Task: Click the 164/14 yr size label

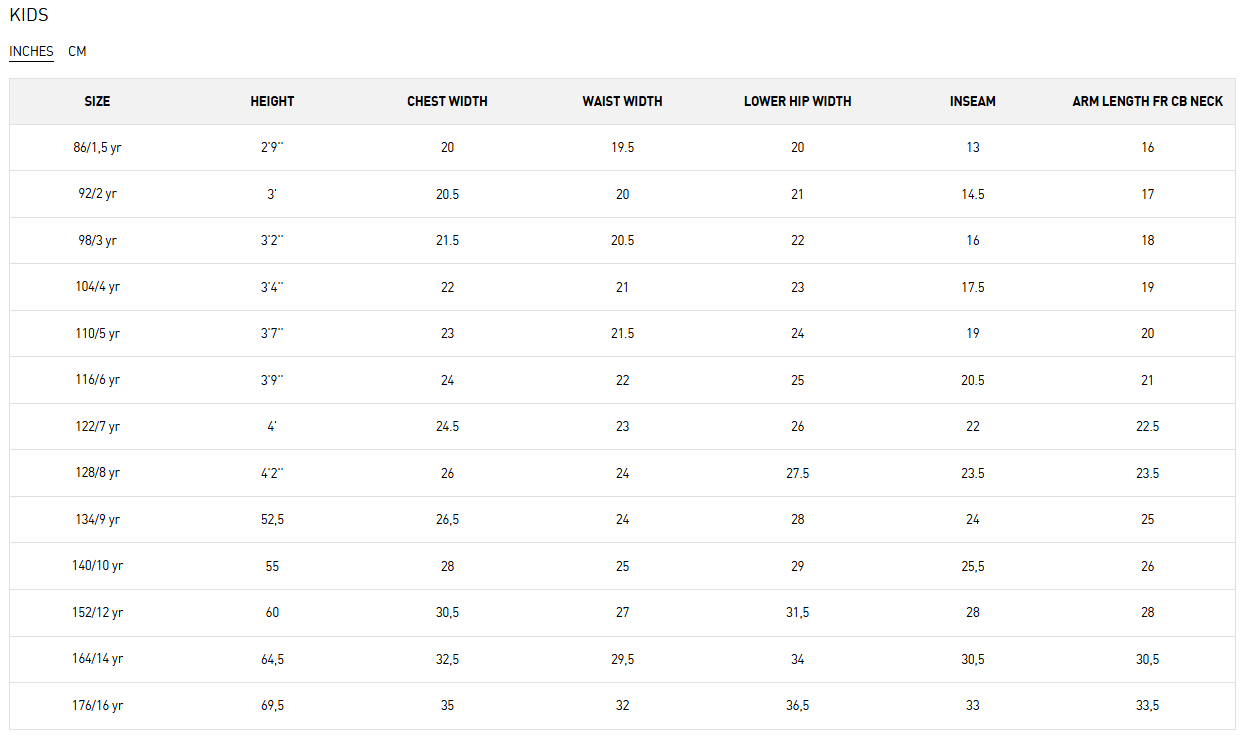Action: click(97, 659)
